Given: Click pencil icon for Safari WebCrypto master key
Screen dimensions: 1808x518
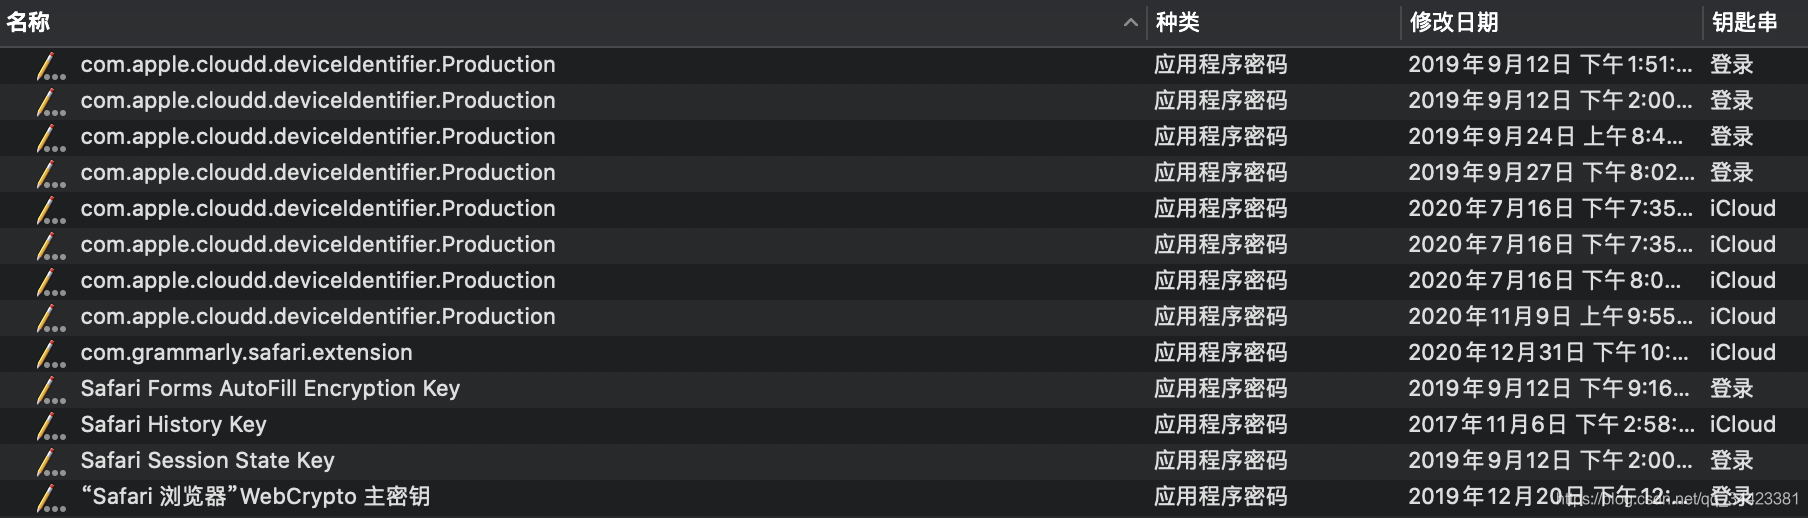Looking at the screenshot, I should 50,497.
